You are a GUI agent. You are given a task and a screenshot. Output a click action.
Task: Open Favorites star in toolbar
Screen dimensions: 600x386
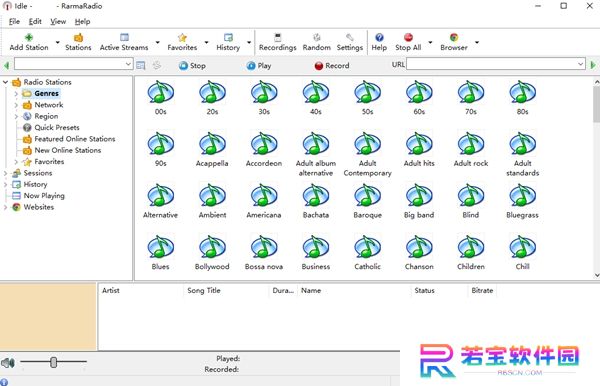pyautogui.click(x=182, y=37)
